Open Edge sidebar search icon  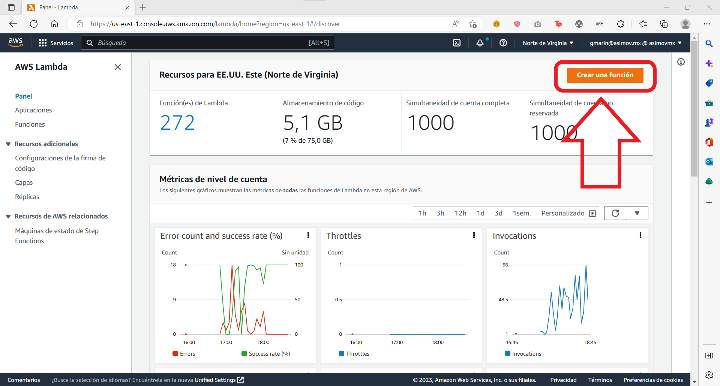point(709,44)
